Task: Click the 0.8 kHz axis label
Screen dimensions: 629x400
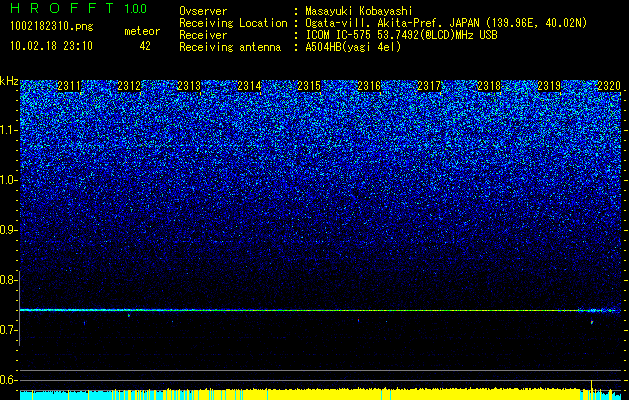Action: click(x=9, y=280)
